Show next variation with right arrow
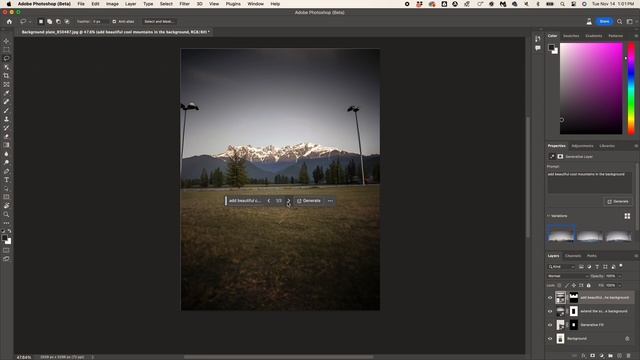This screenshot has width=640, height=360. [288, 201]
